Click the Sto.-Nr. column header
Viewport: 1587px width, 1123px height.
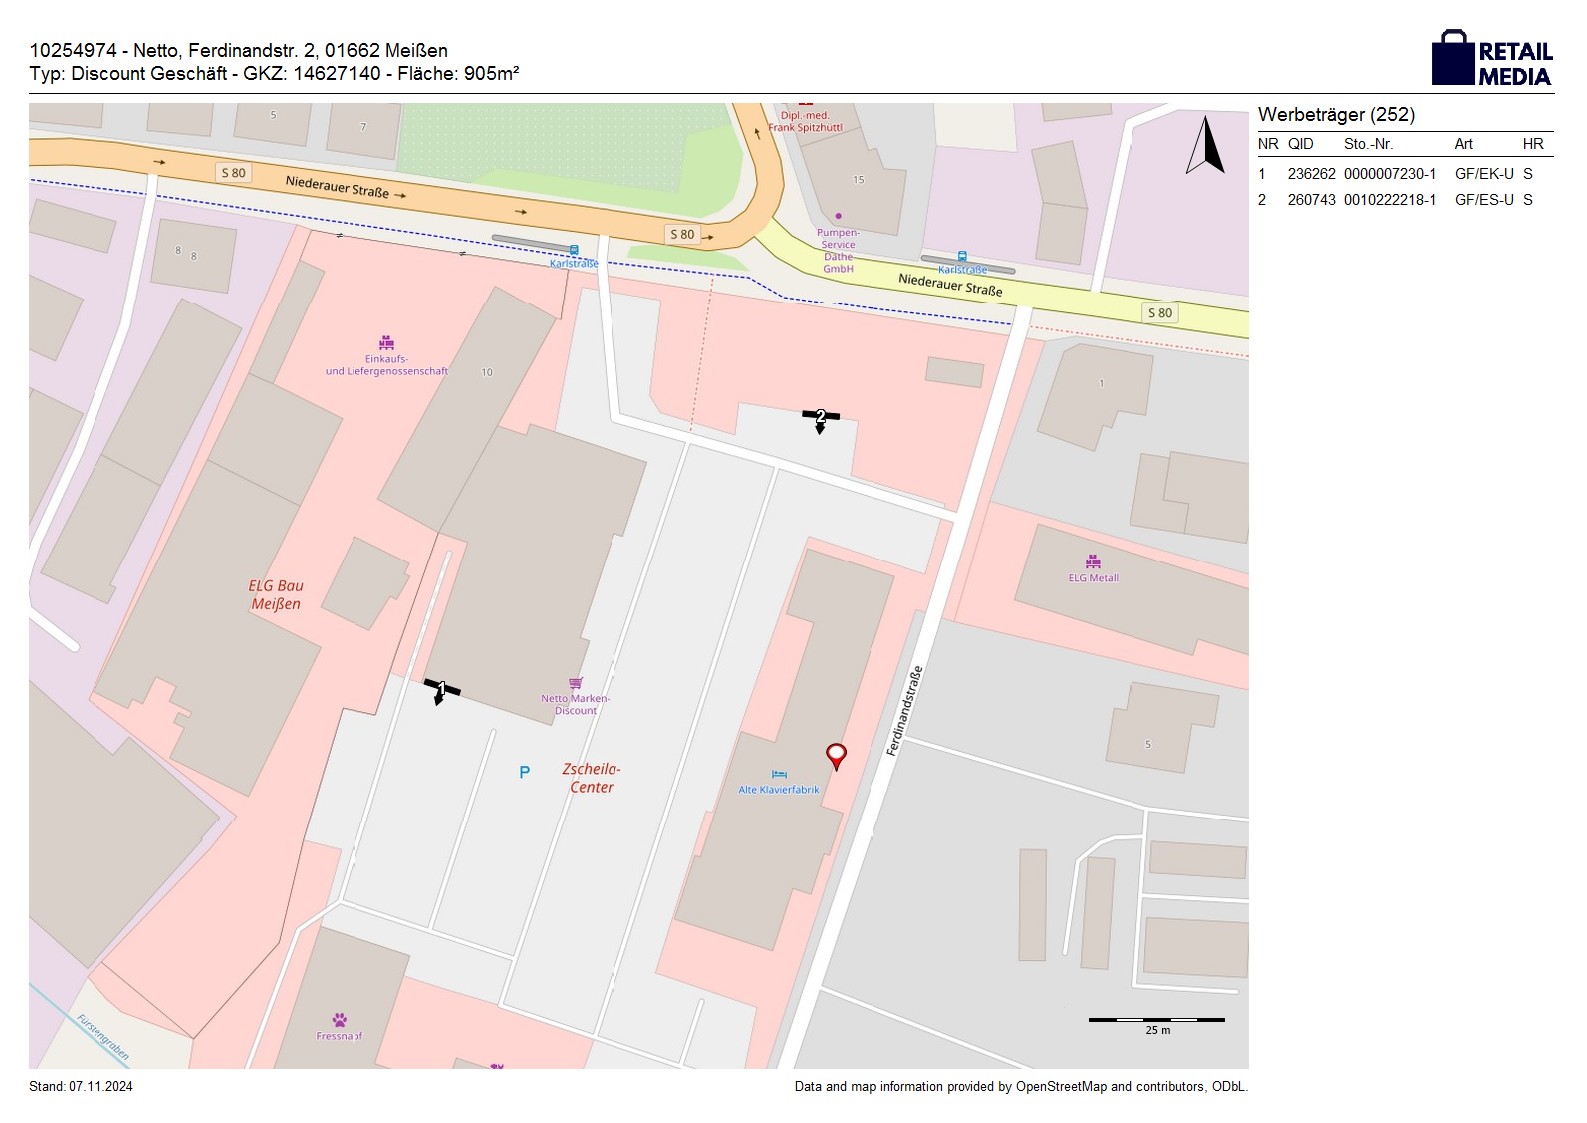[1368, 144]
